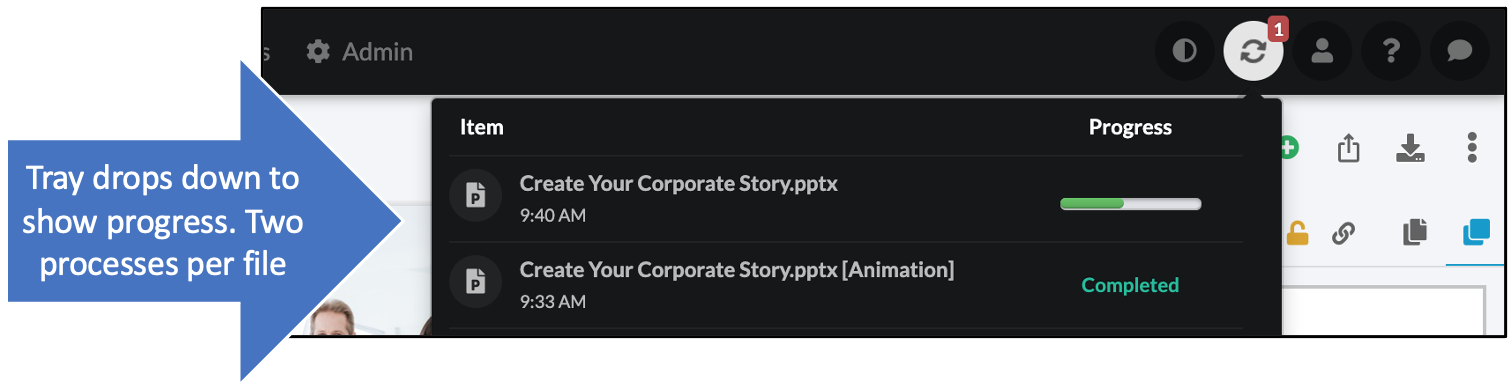
Task: Click the Completed status text
Action: point(1130,285)
